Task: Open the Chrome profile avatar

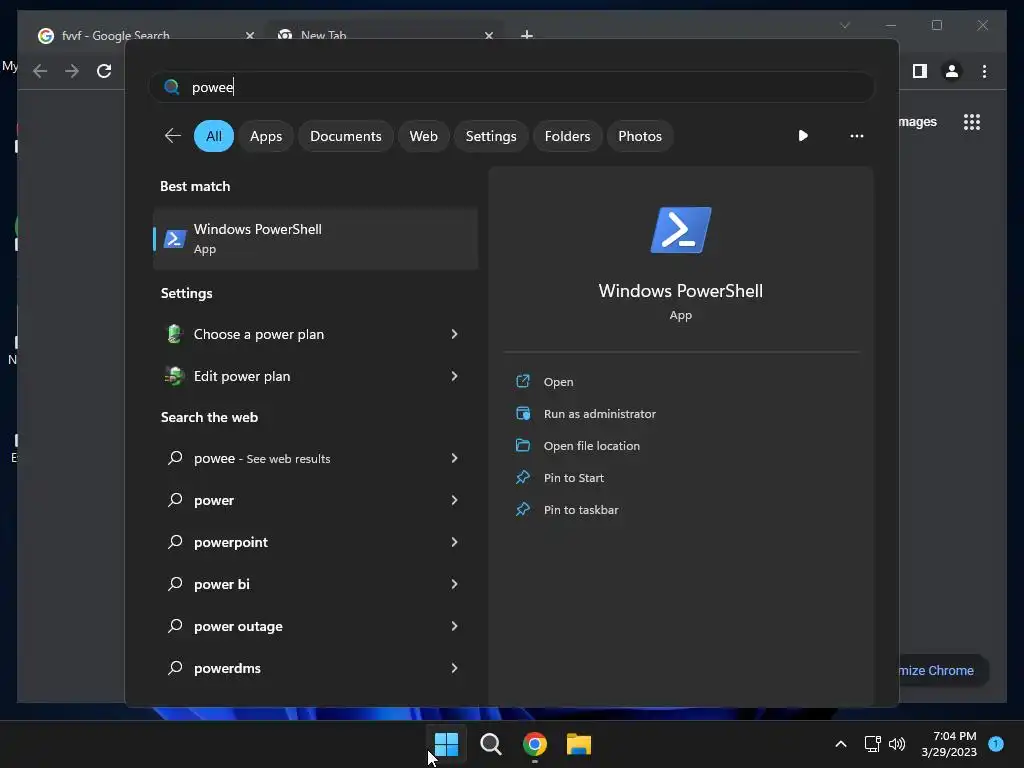Action: [952, 71]
